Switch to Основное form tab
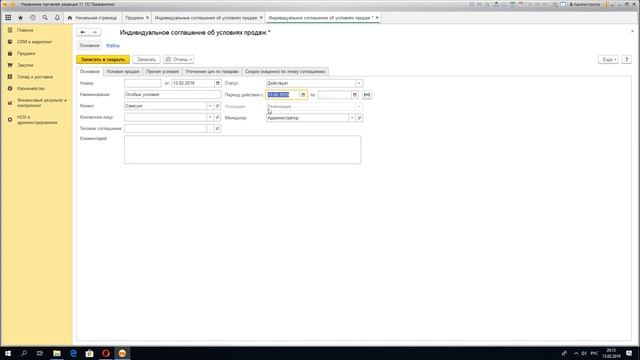640x360 pixels. pyautogui.click(x=90, y=71)
